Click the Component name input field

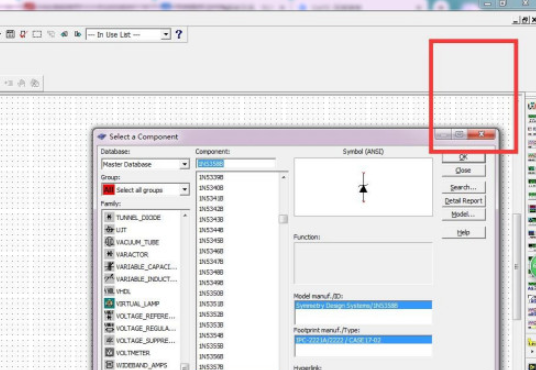click(236, 164)
